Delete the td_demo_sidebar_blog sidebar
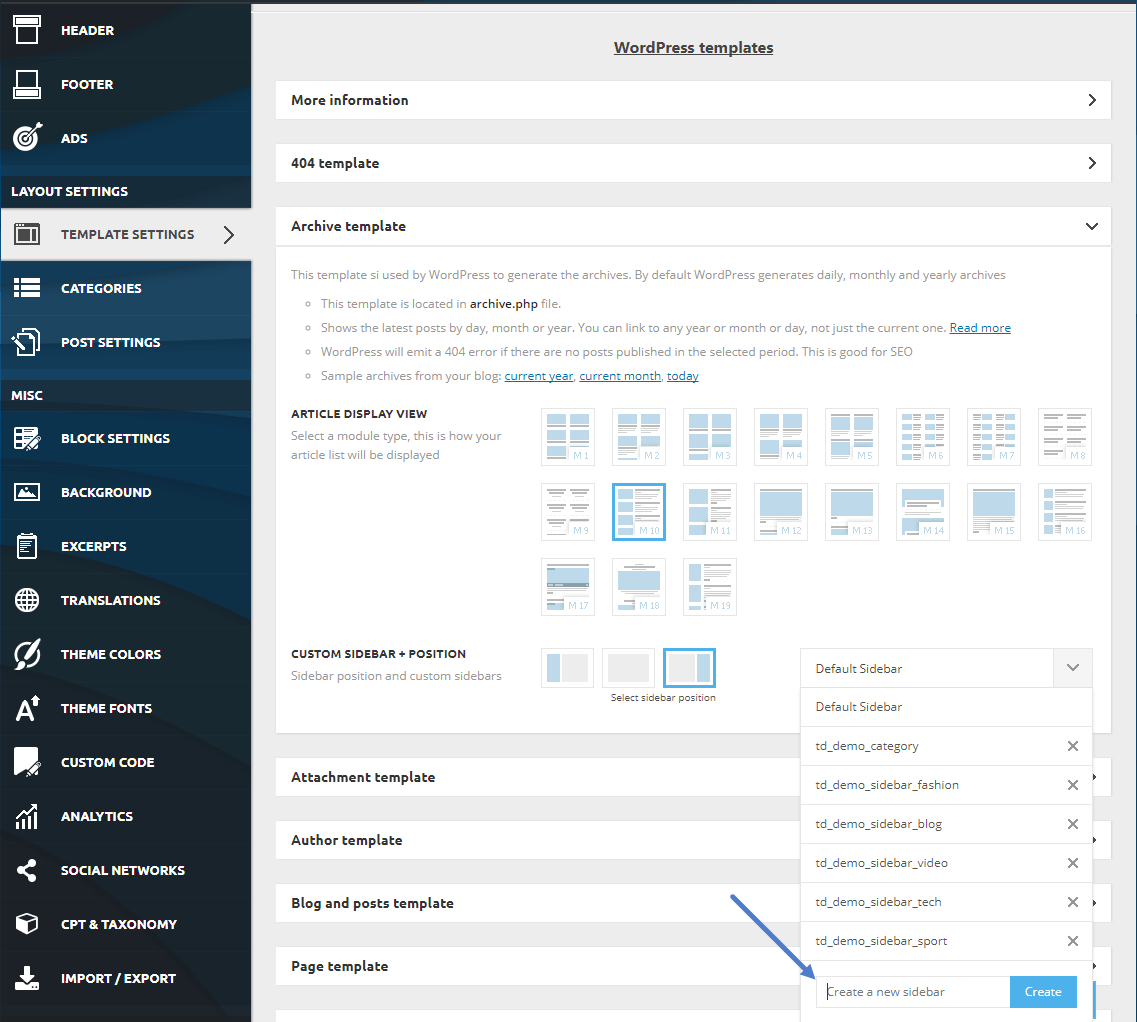Image resolution: width=1137 pixels, height=1022 pixels. (1072, 824)
